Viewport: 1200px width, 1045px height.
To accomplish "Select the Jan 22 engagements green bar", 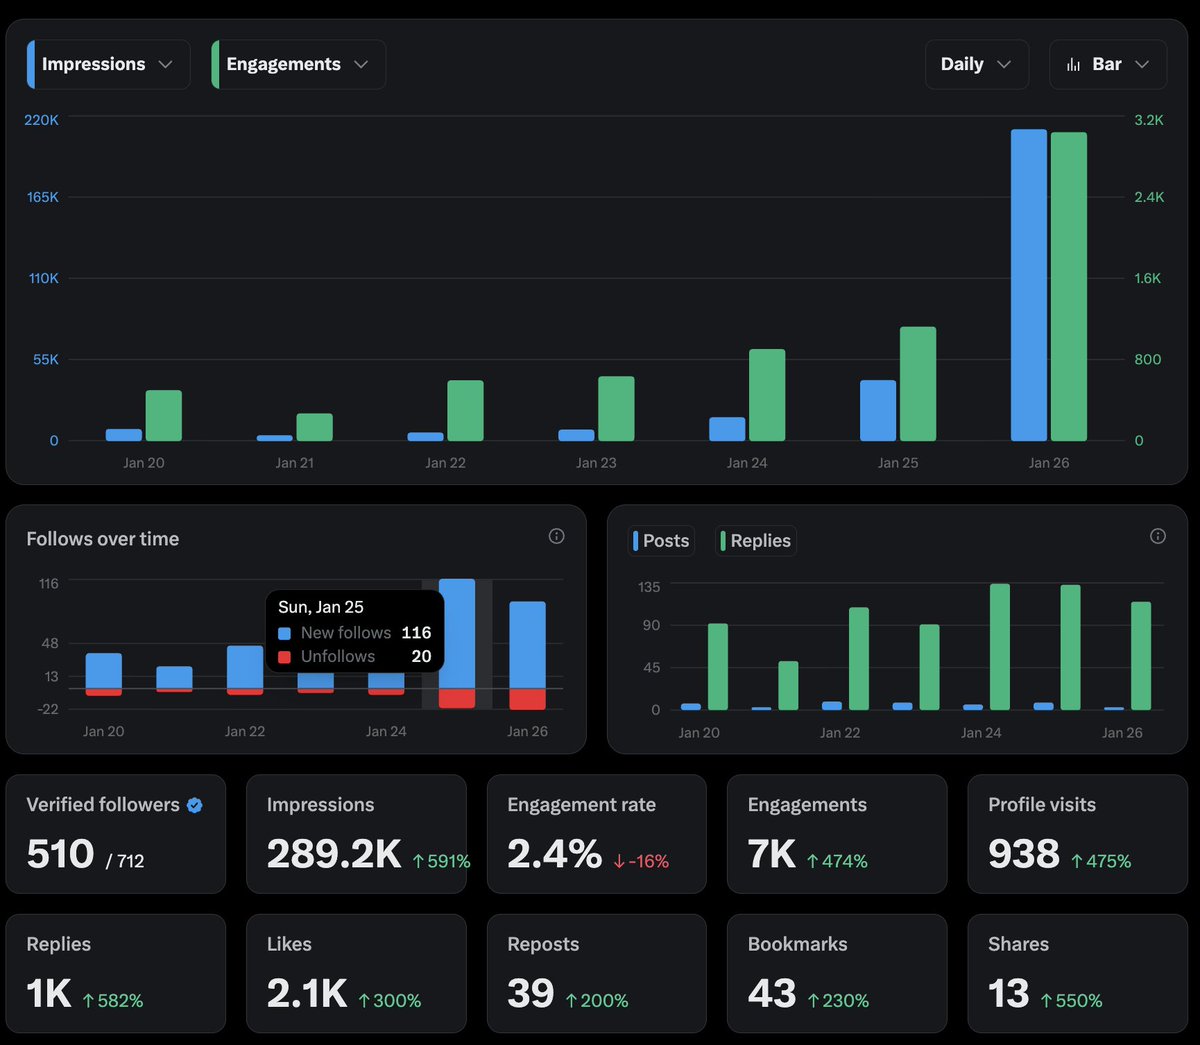I will click(x=465, y=411).
